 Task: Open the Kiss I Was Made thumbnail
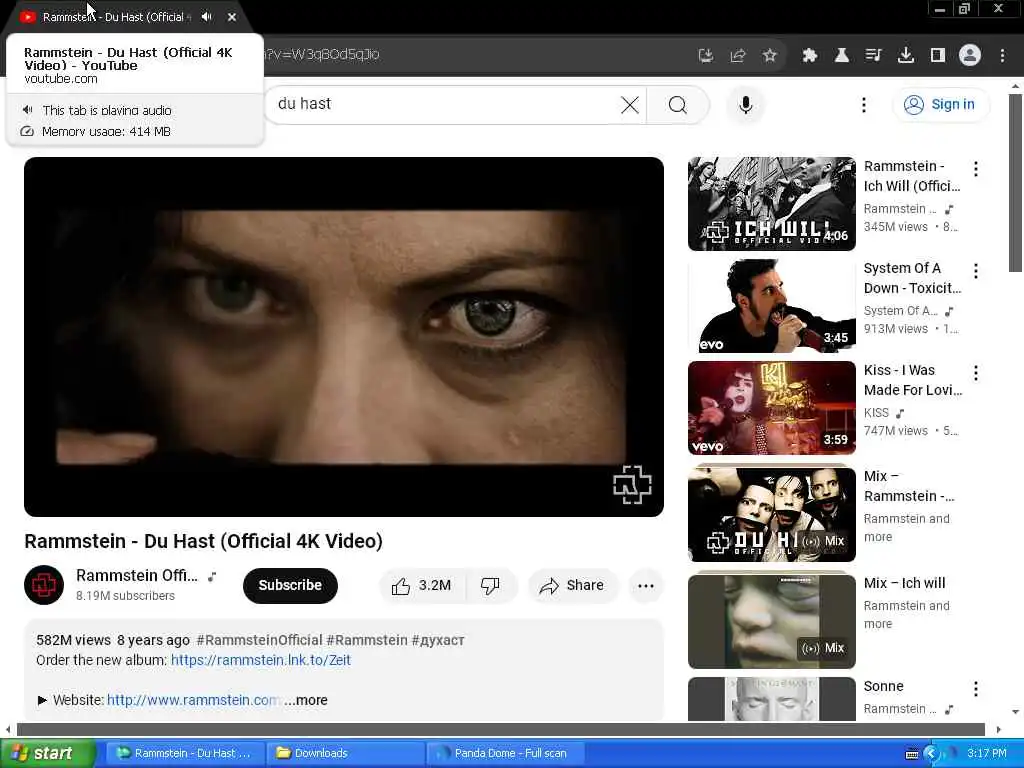(x=771, y=408)
